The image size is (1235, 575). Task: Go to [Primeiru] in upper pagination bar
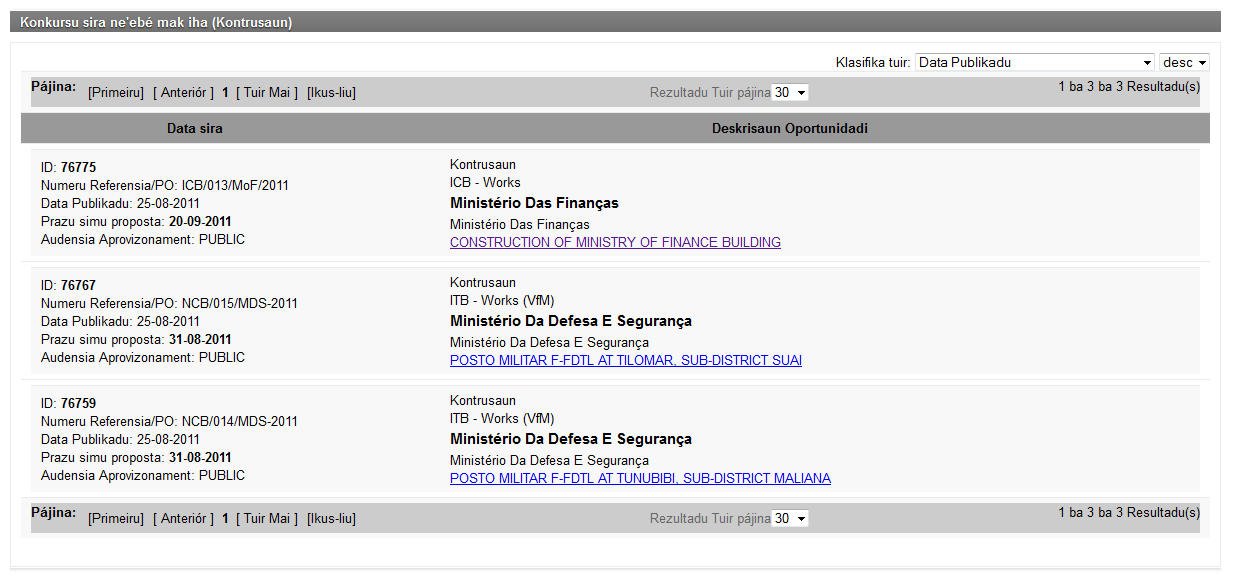[116, 93]
